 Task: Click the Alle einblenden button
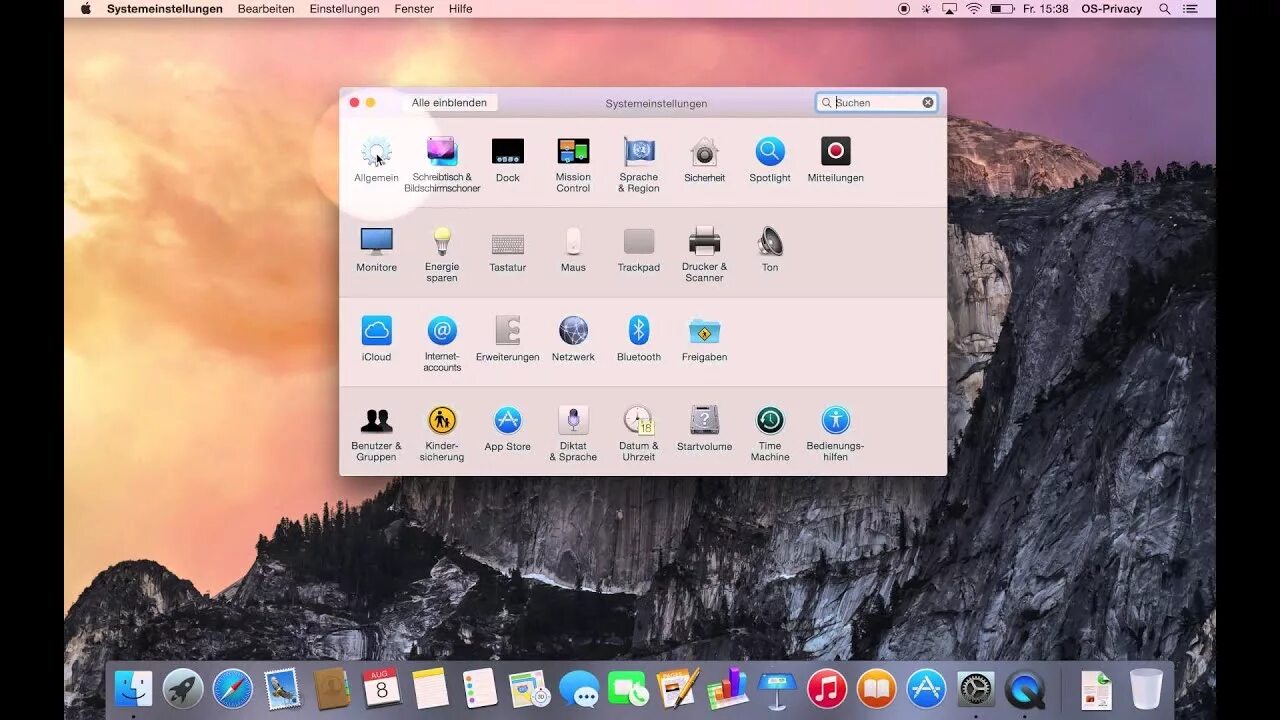[449, 102]
